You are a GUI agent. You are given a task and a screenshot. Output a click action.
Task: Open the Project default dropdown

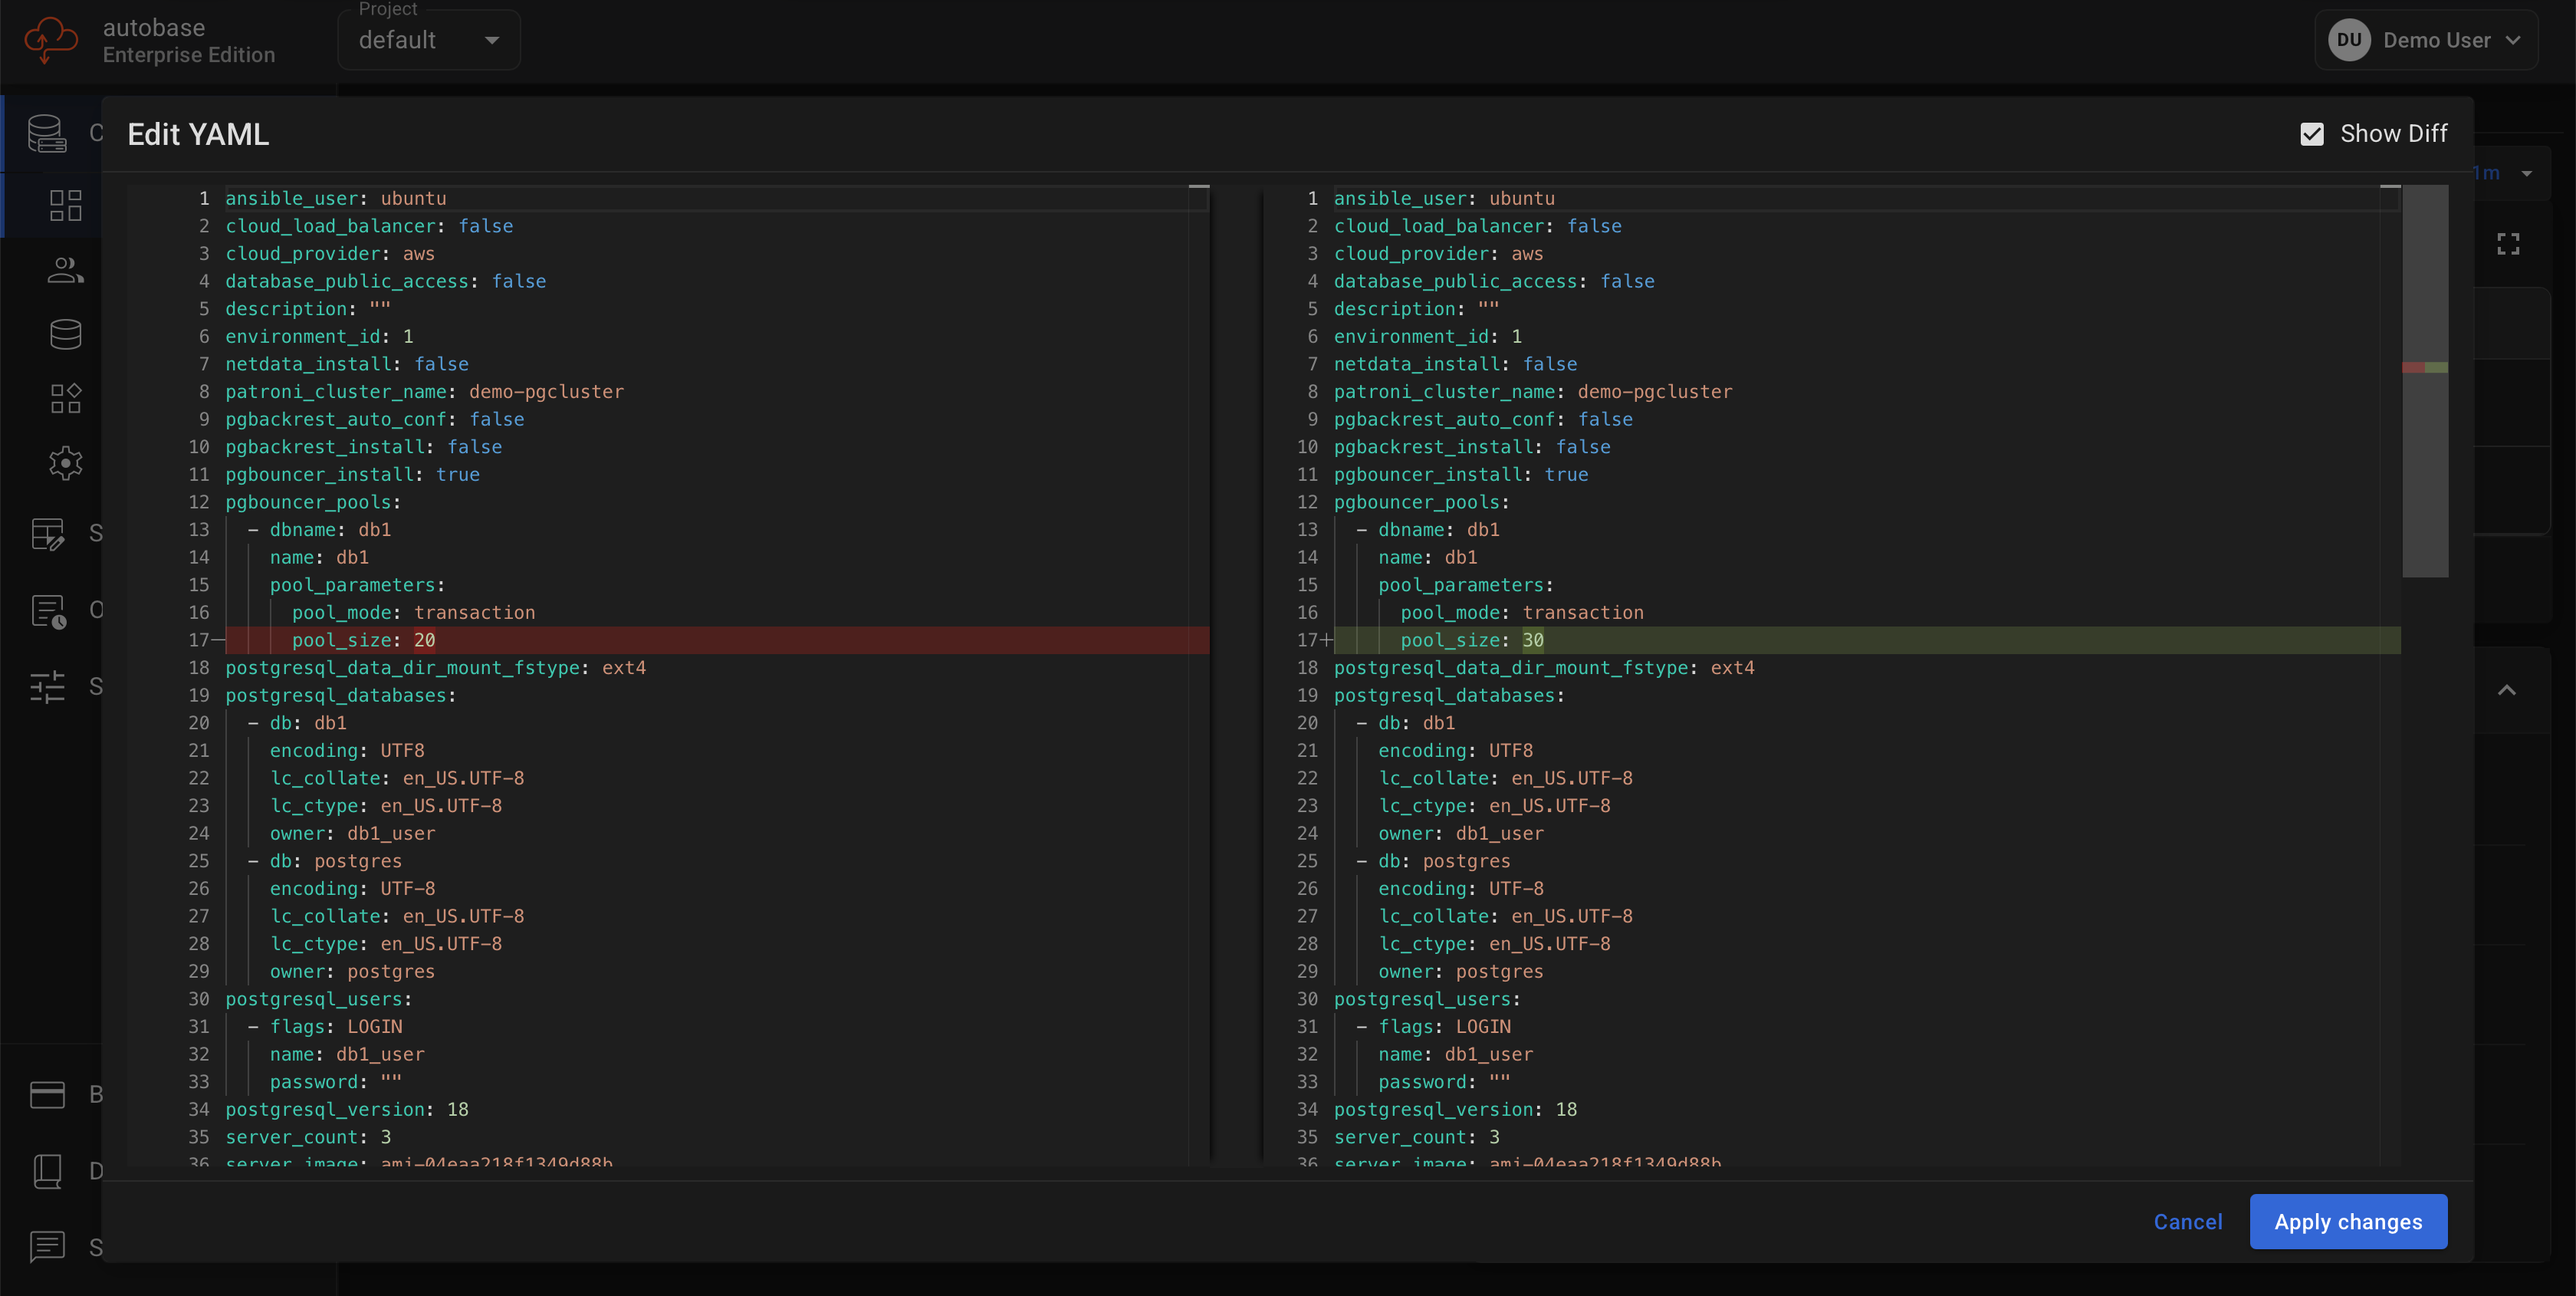pyautogui.click(x=429, y=40)
